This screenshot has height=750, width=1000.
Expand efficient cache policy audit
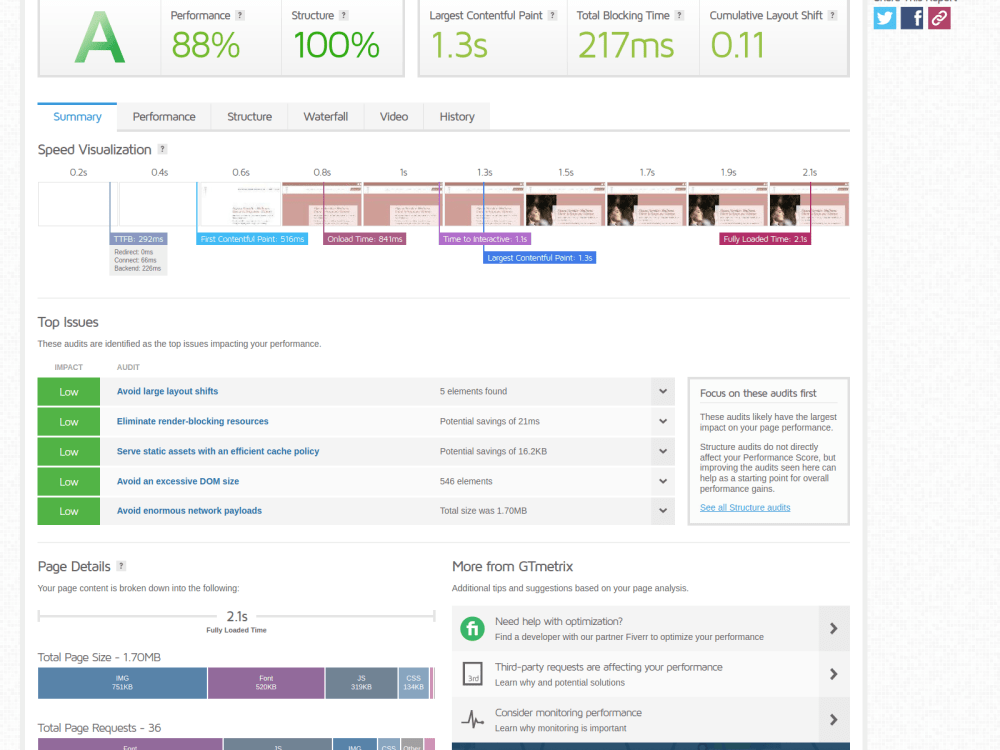(x=663, y=452)
